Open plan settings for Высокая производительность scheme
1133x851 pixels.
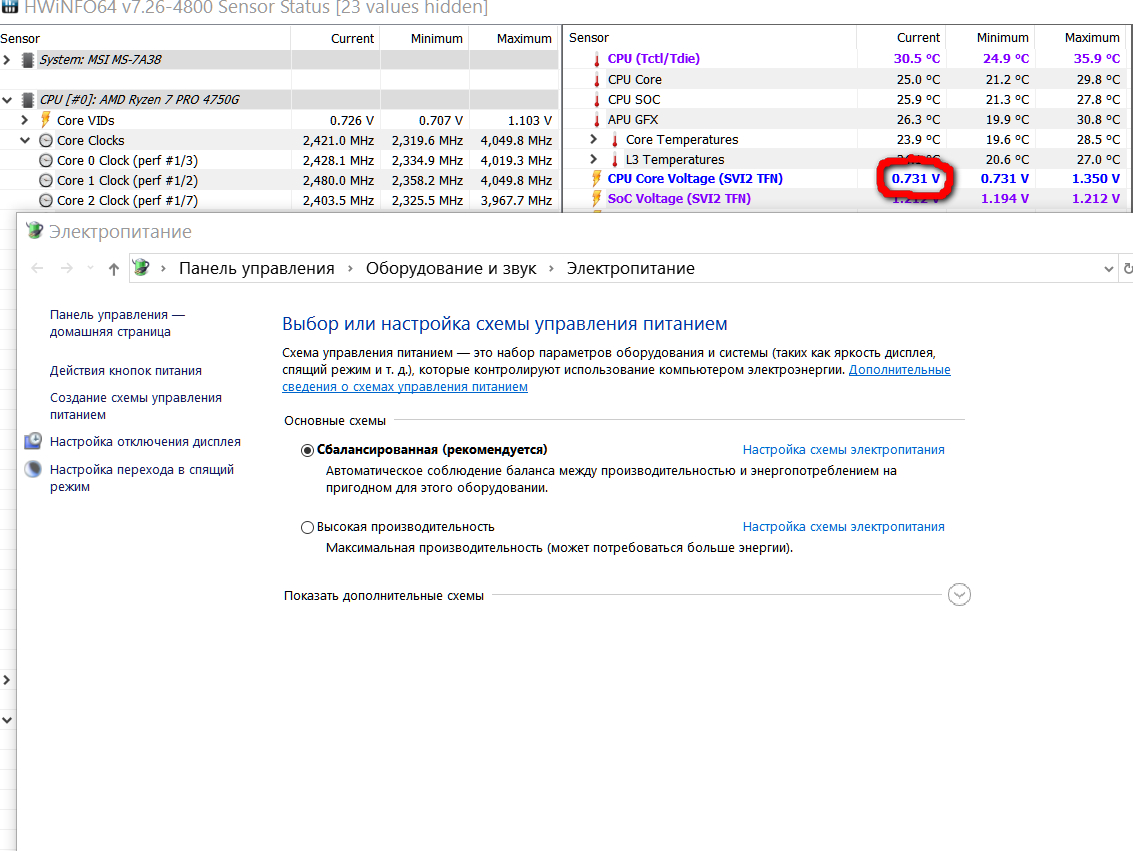(x=843, y=527)
